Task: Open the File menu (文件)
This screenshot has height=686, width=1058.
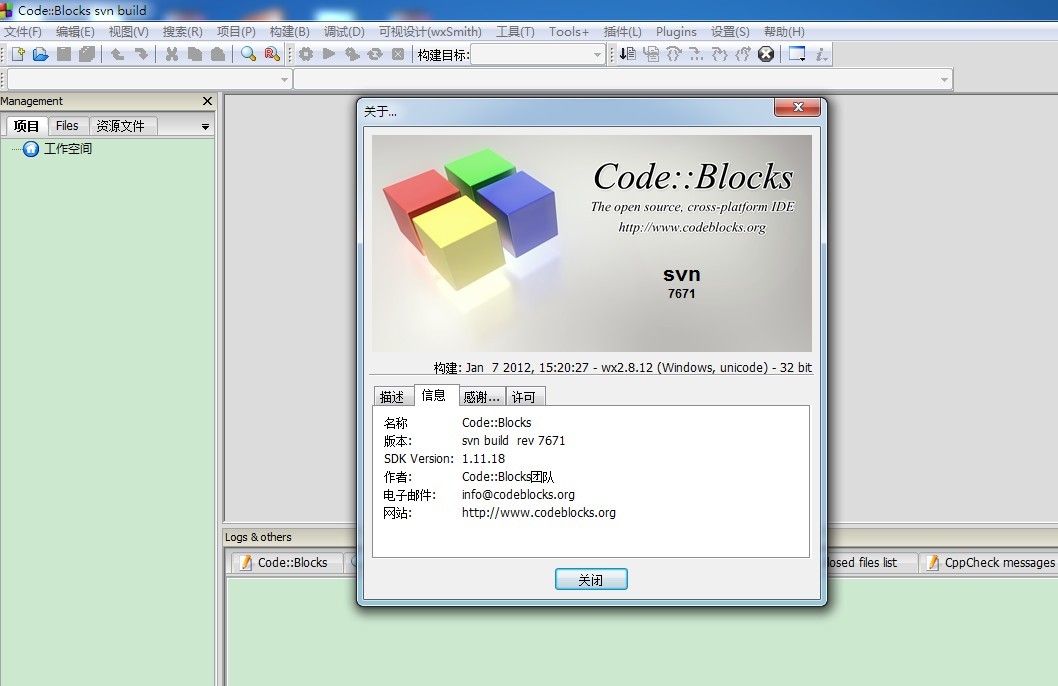Action: tap(23, 32)
